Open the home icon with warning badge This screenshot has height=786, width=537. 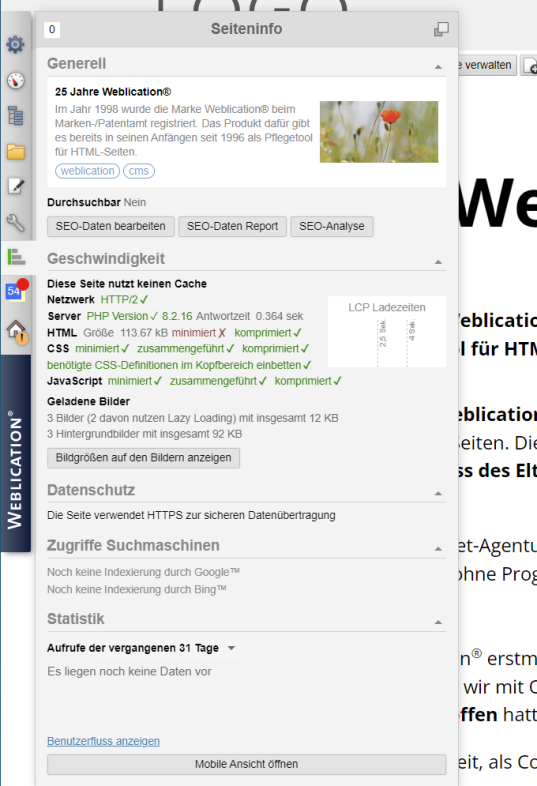[17, 331]
